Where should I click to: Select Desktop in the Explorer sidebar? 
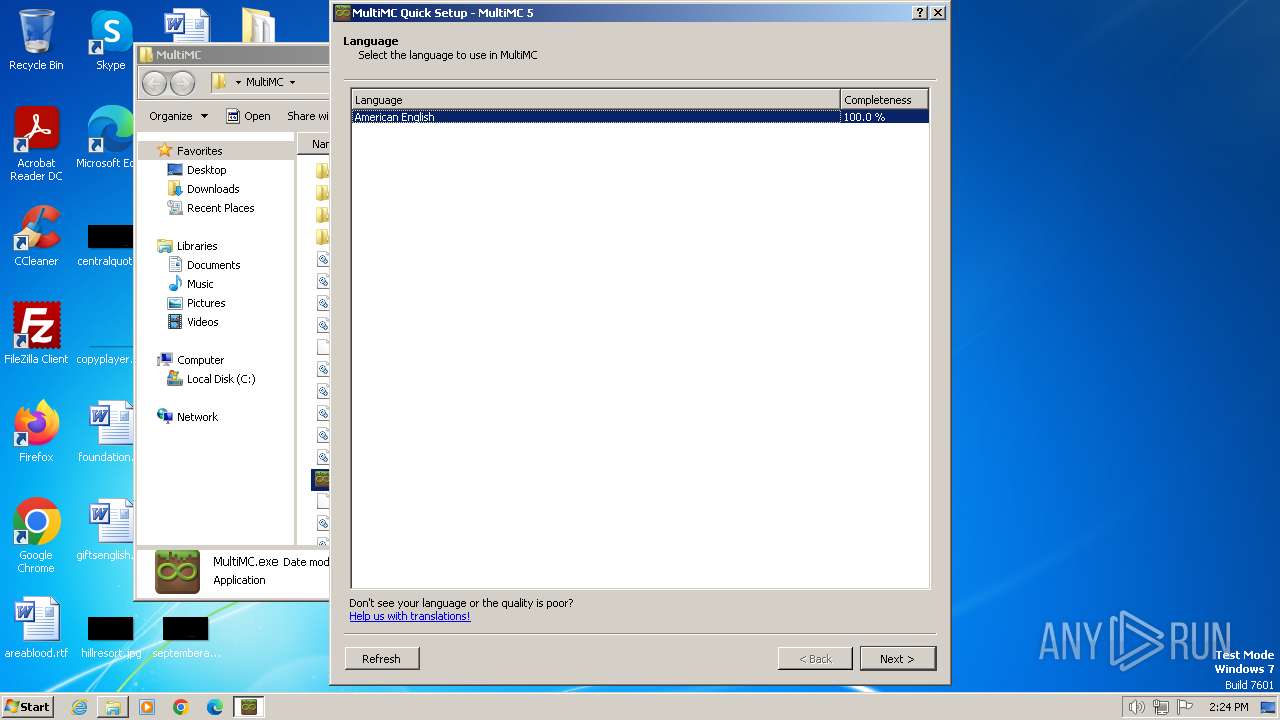(x=206, y=170)
